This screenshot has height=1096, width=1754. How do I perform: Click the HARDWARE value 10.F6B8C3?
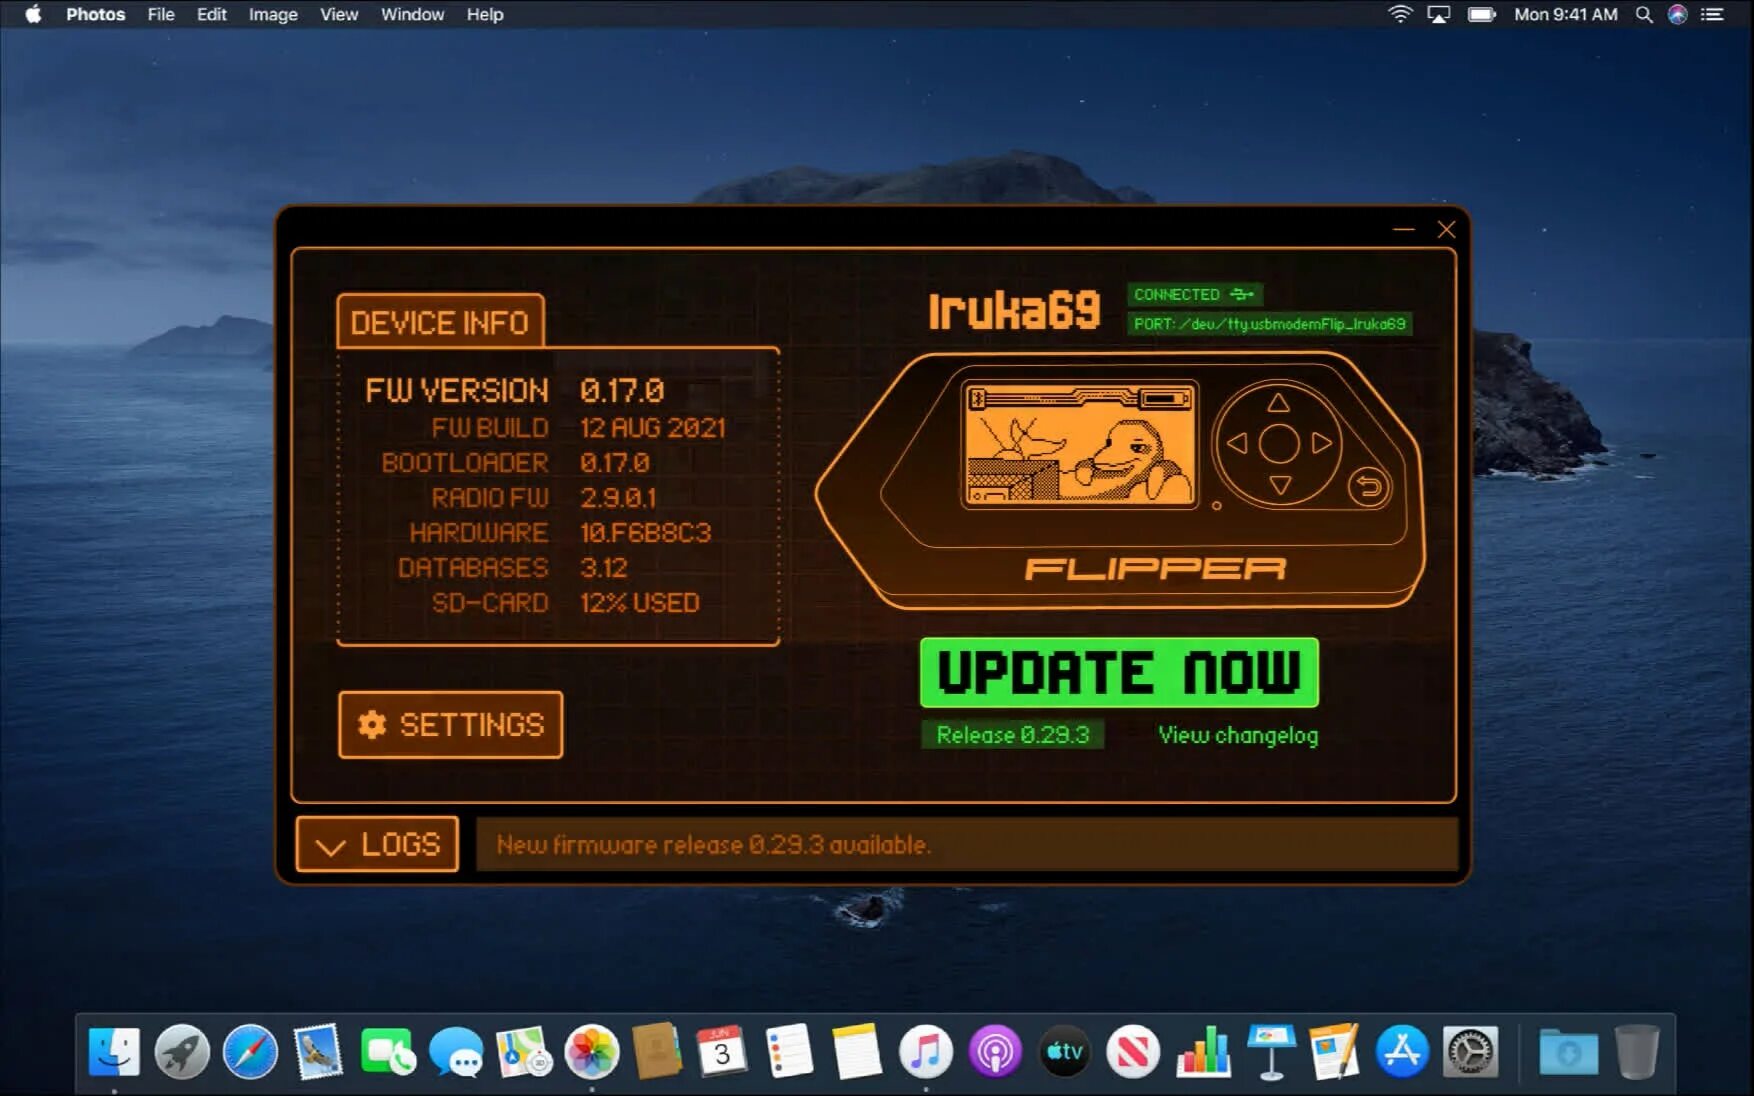click(646, 533)
